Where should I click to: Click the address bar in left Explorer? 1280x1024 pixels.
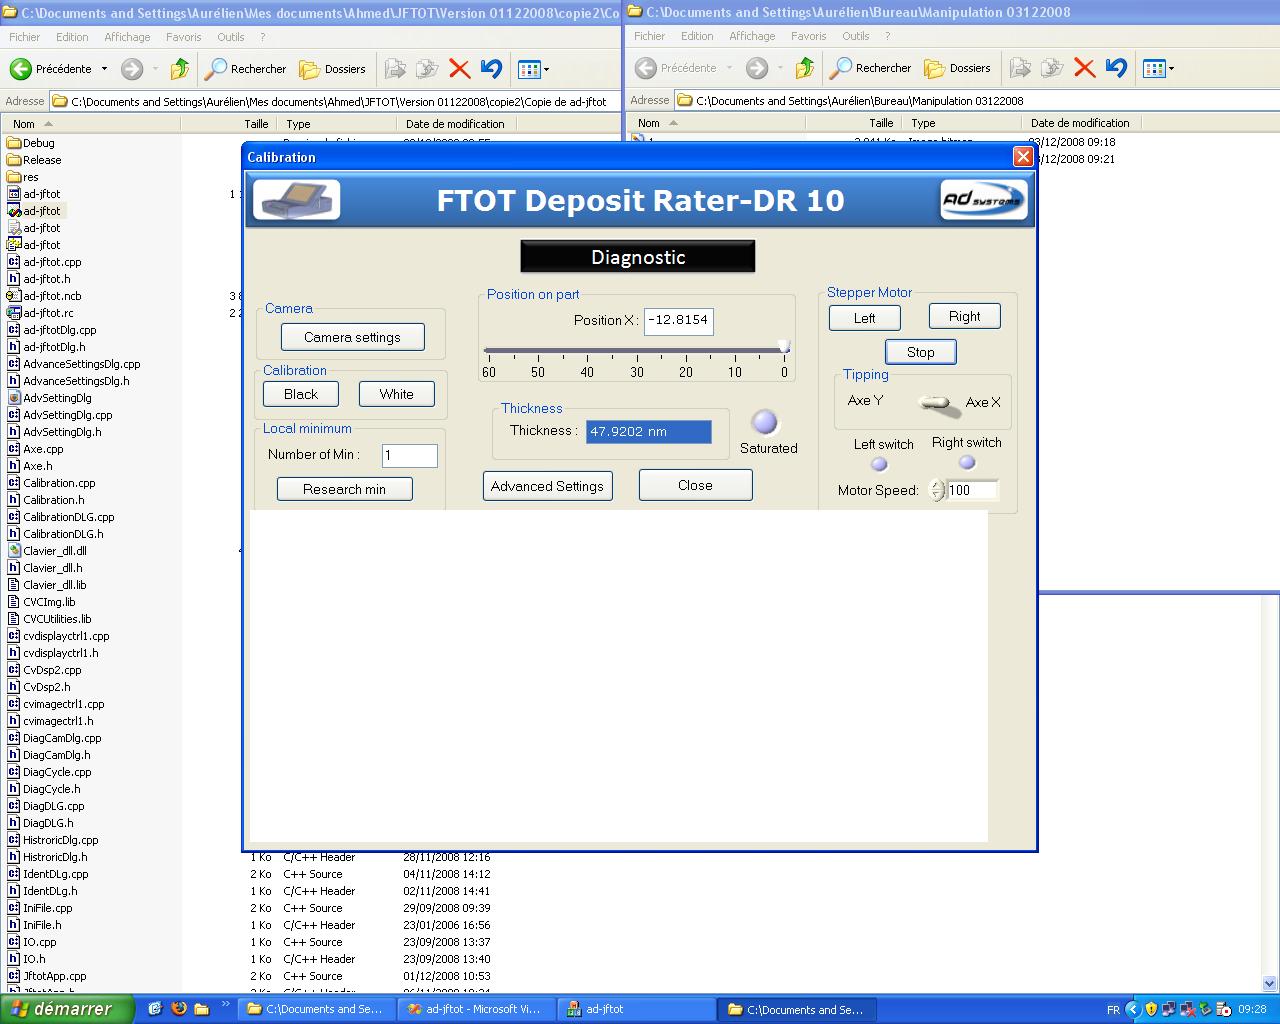pos(336,101)
